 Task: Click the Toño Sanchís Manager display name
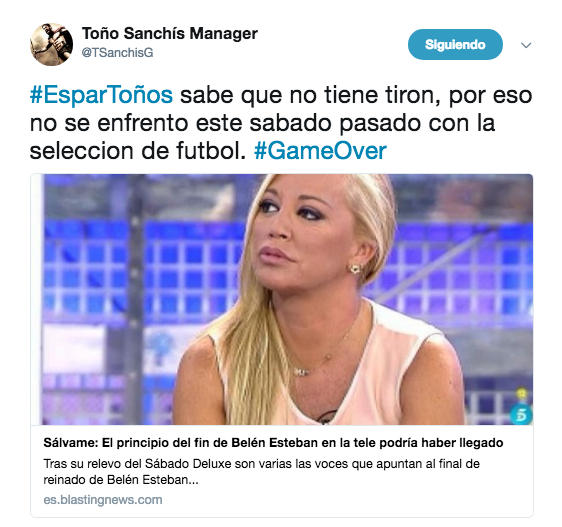tap(170, 34)
